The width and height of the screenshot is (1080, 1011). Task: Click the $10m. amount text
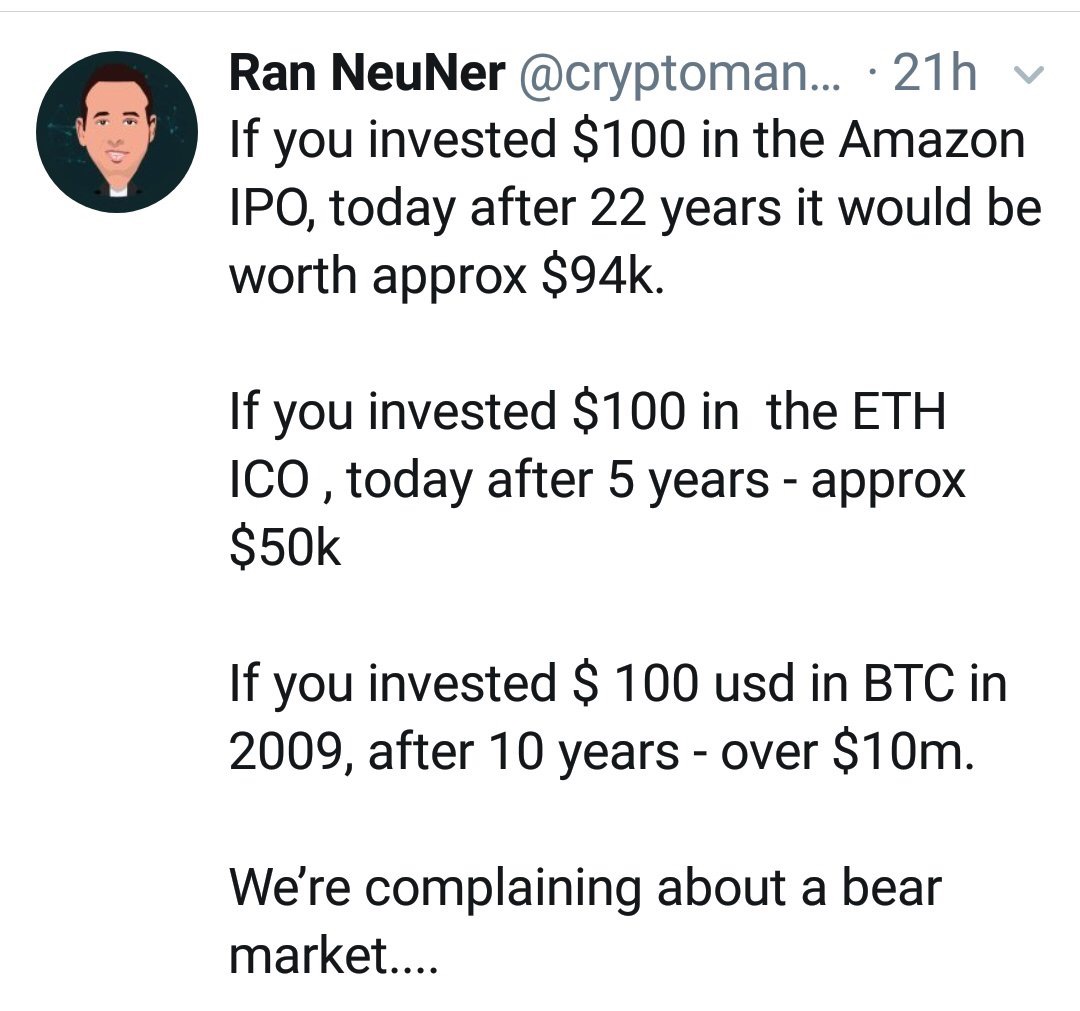[904, 751]
